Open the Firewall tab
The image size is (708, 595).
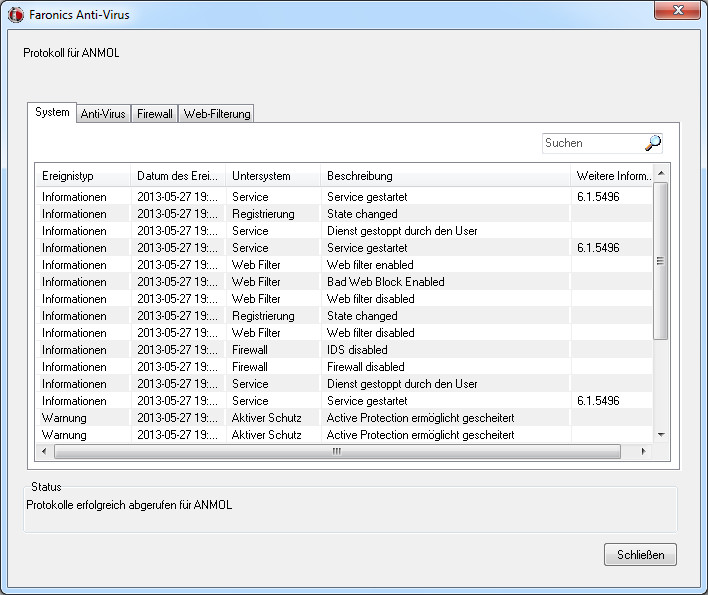[154, 114]
